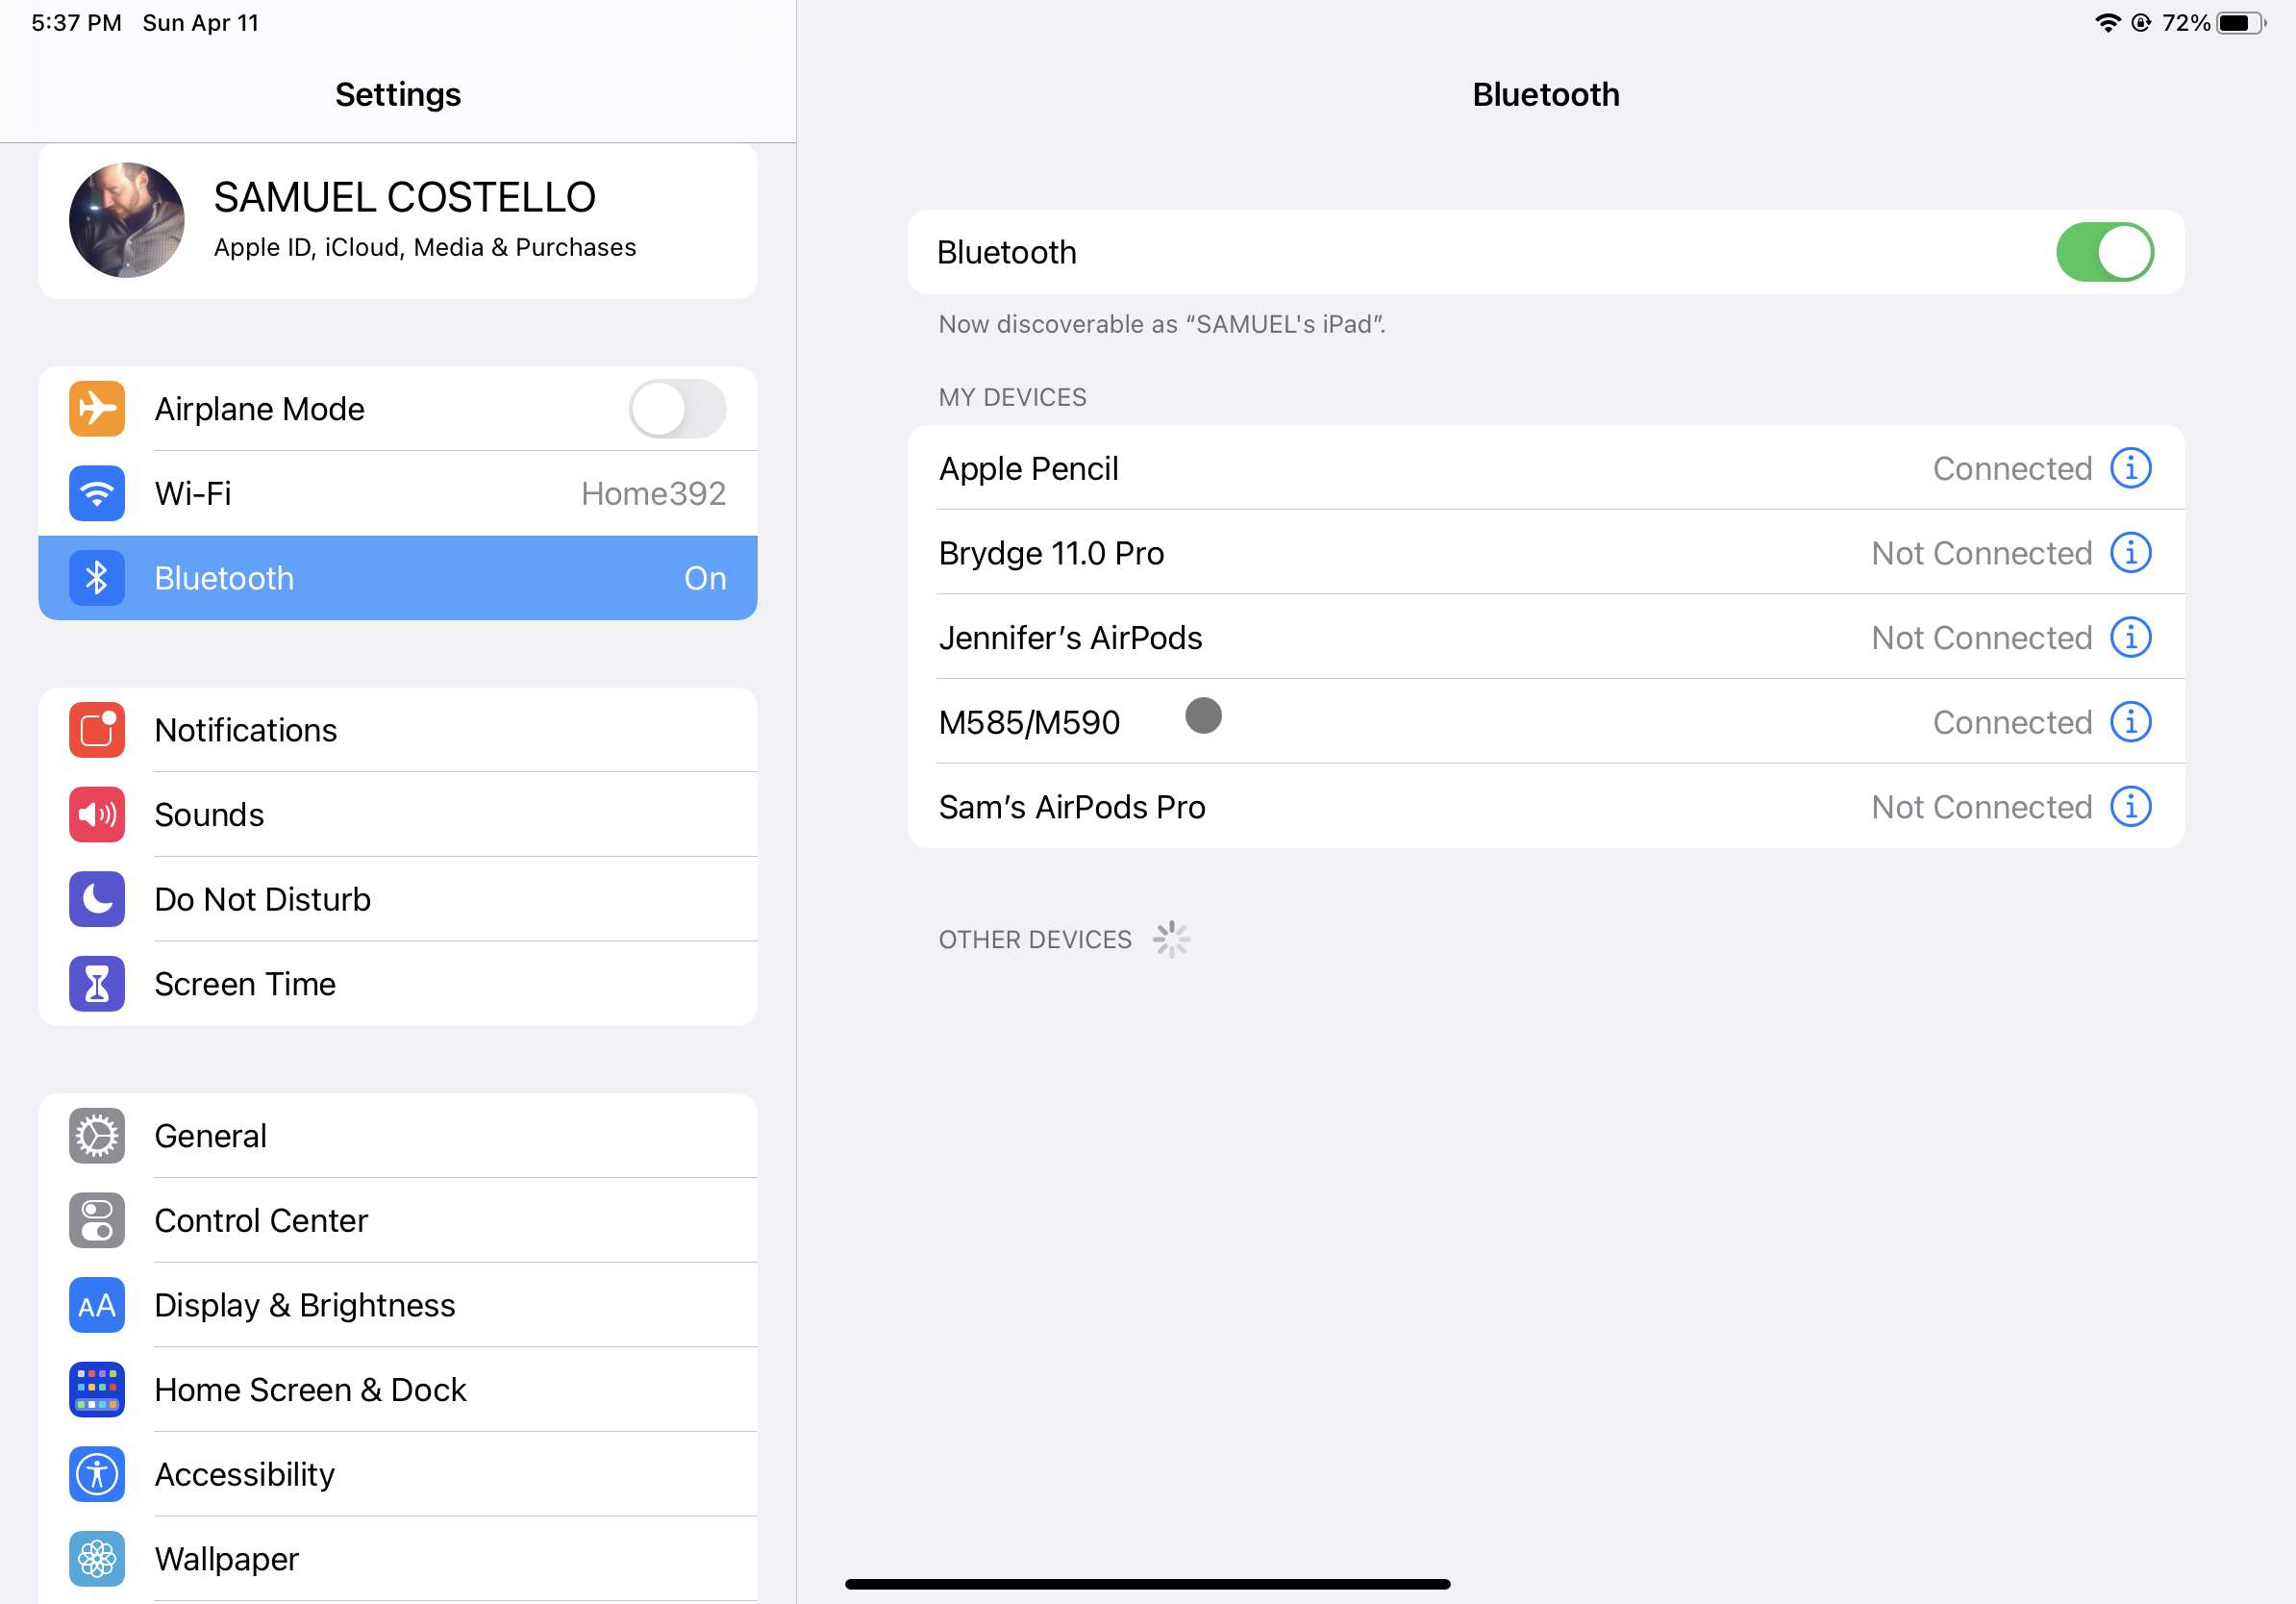Tap the battery icon in status bar
The height and width of the screenshot is (1604, 2296).
coord(2240,22)
